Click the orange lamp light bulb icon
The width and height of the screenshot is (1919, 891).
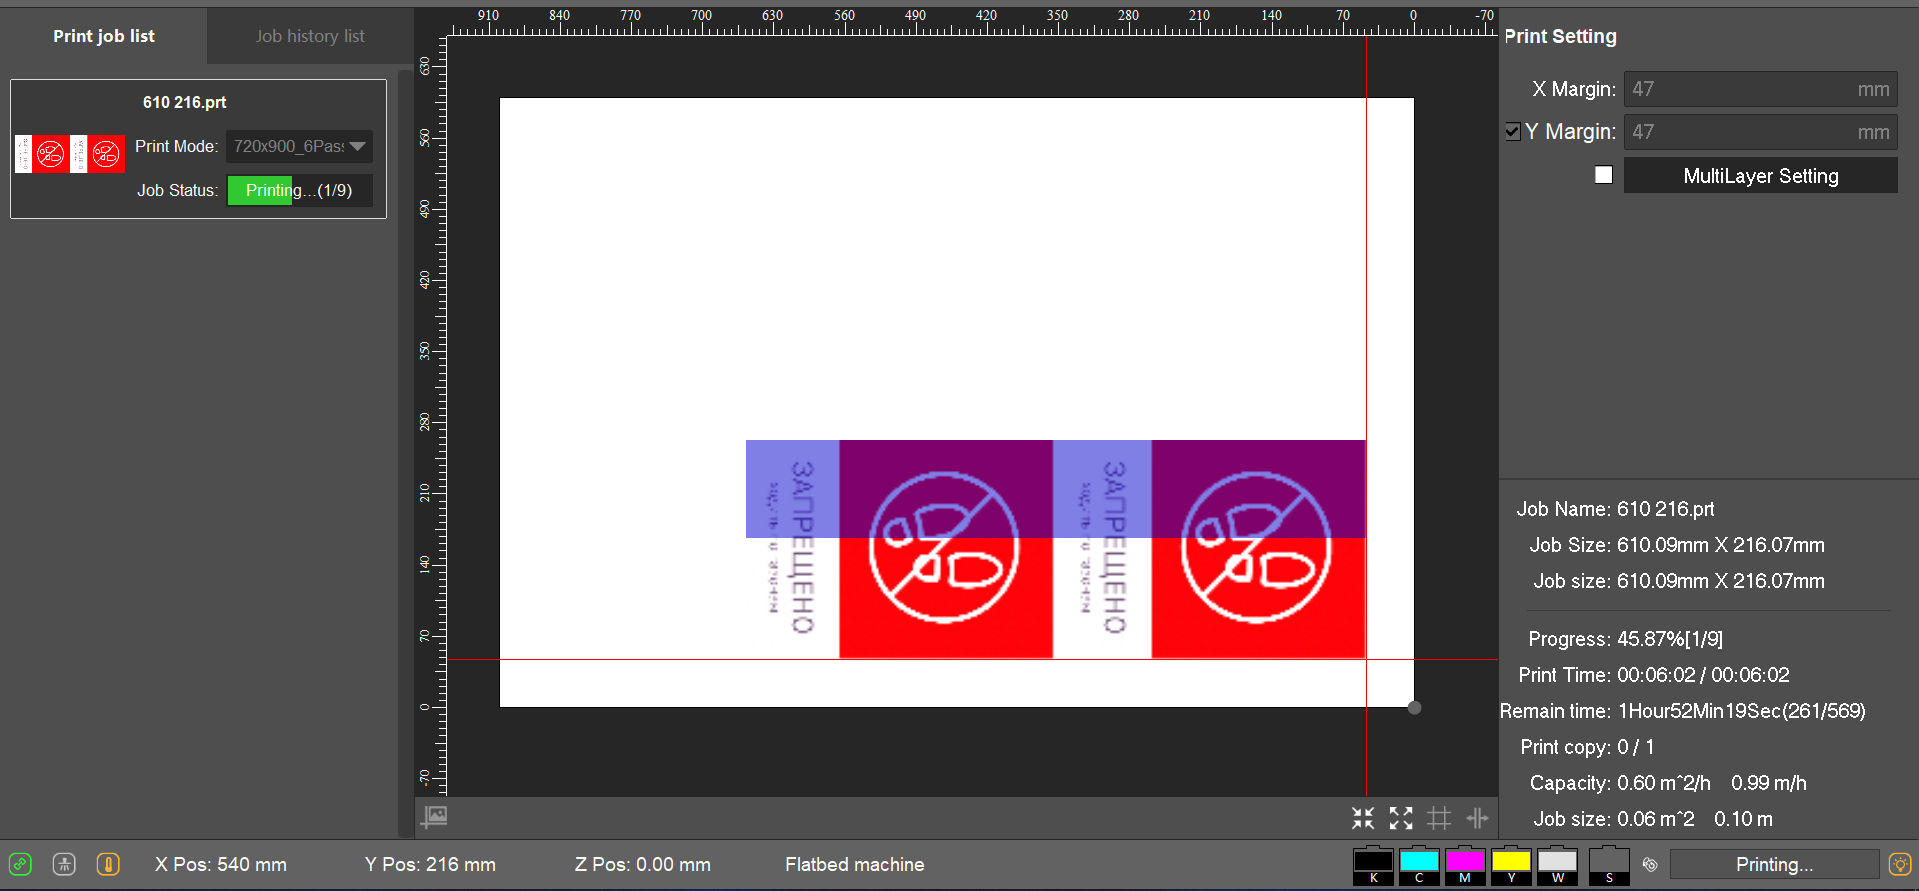[1899, 864]
